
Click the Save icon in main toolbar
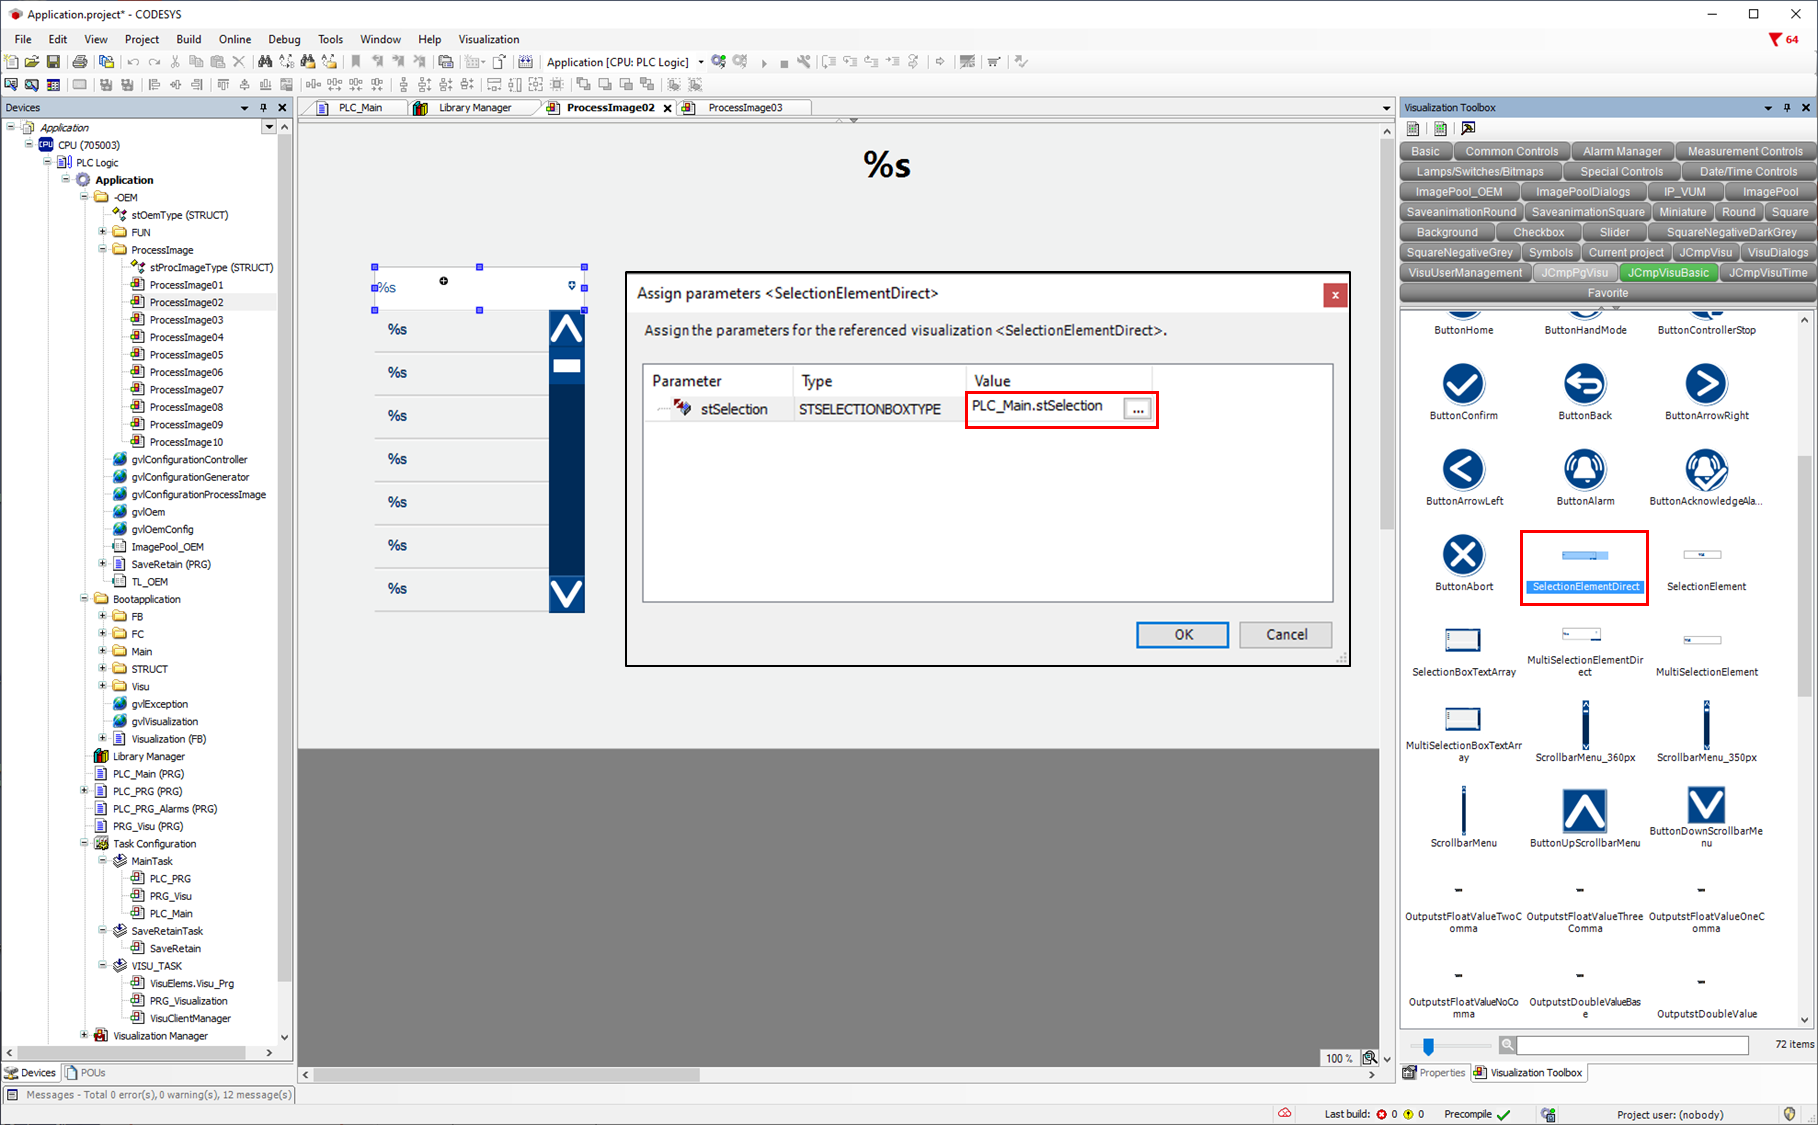[x=53, y=62]
